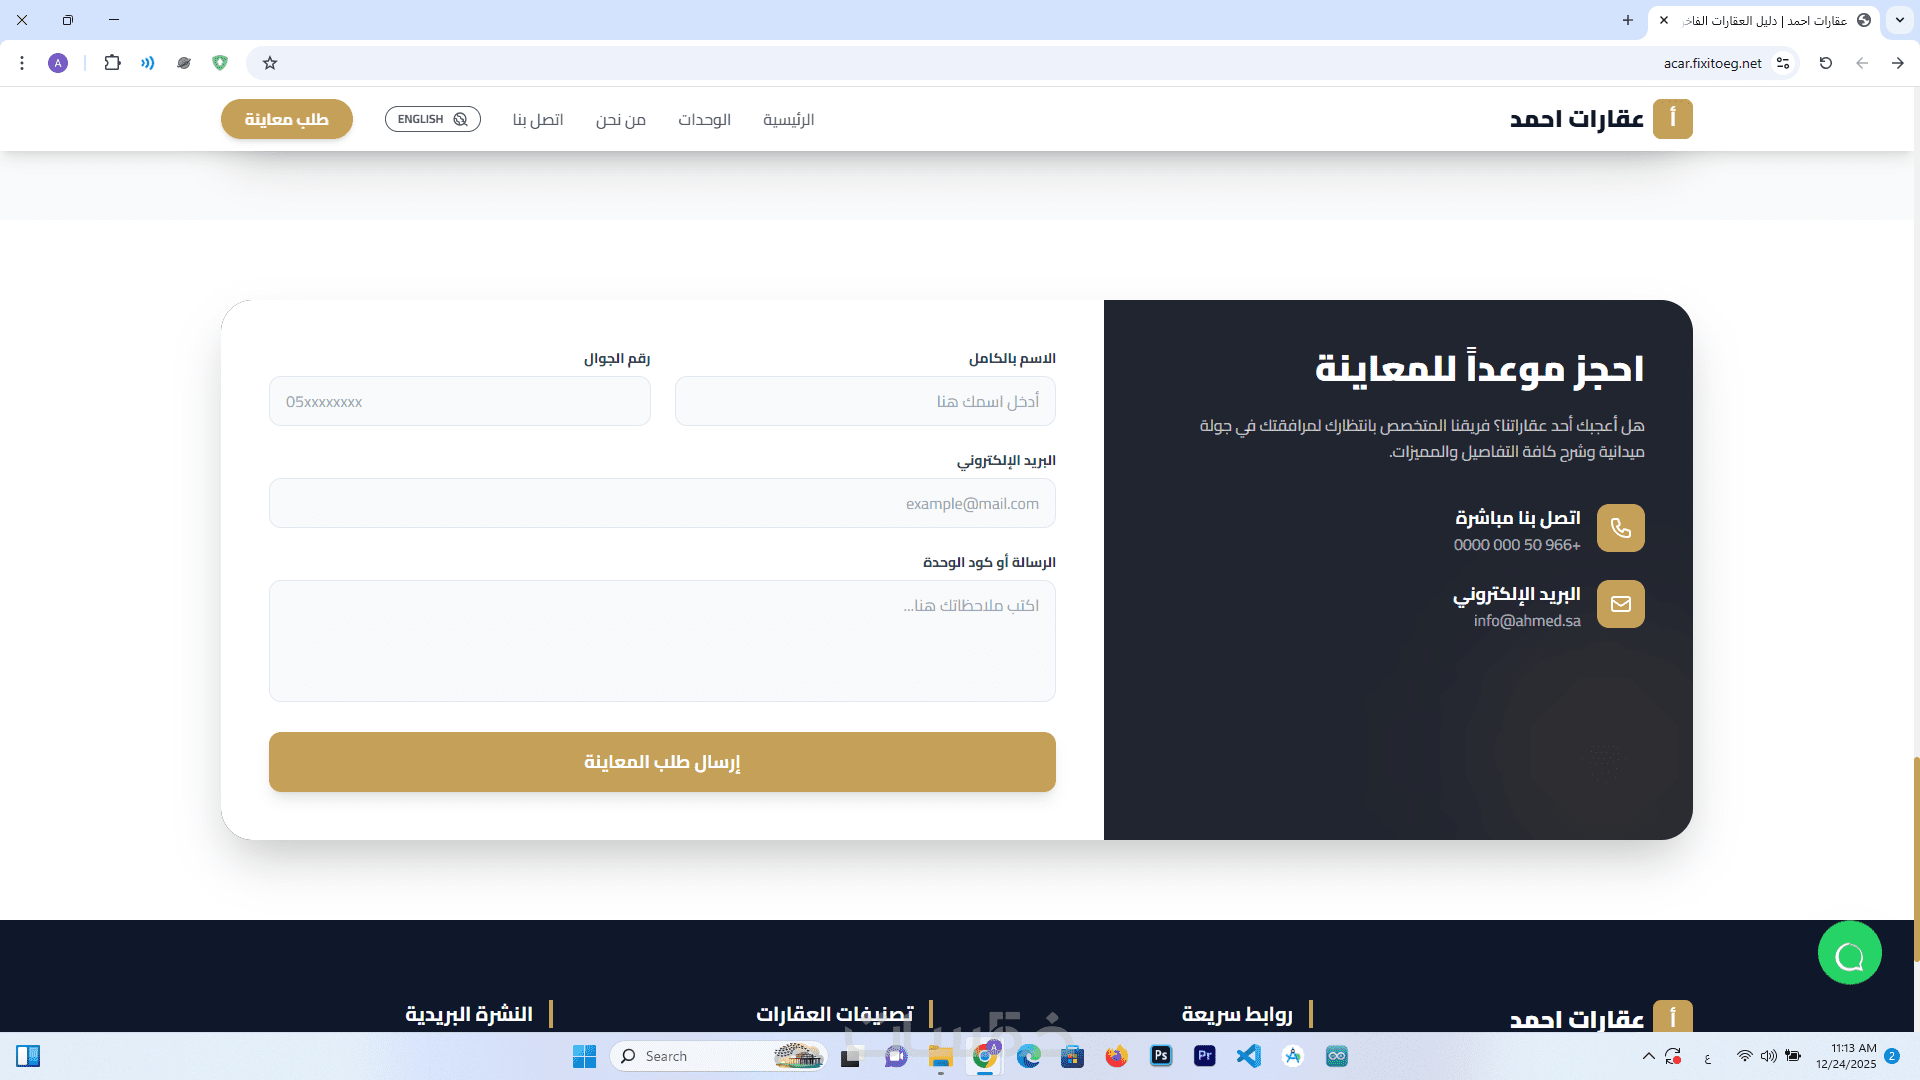
Task: Click the gold email envelope icon
Action: [x=1620, y=604]
